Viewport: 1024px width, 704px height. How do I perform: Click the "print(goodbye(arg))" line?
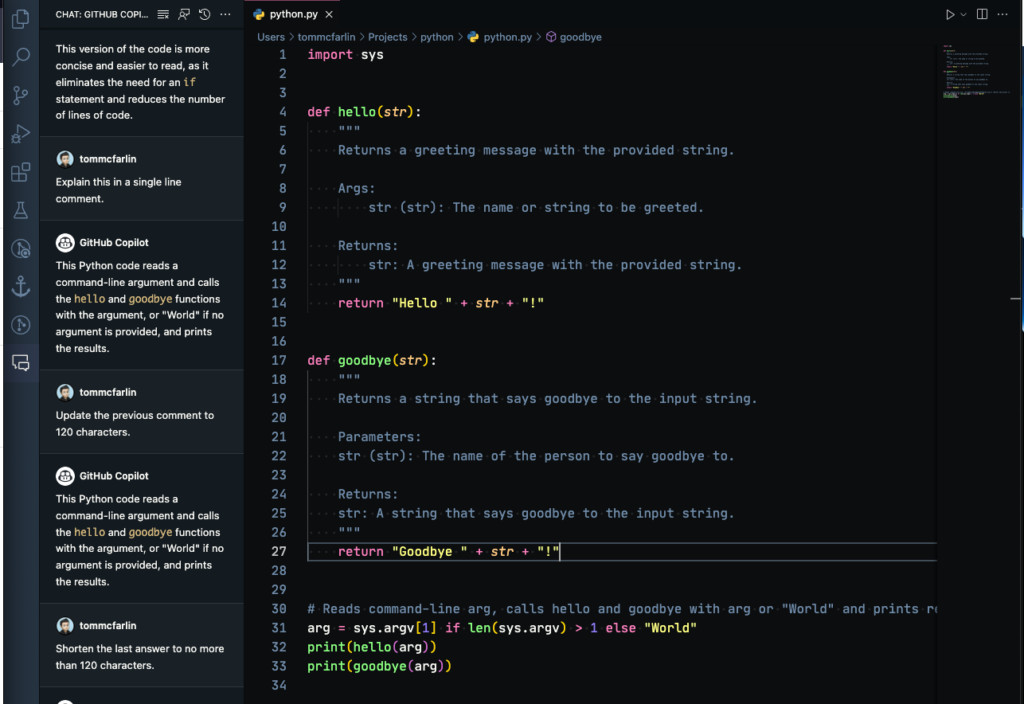click(379, 666)
